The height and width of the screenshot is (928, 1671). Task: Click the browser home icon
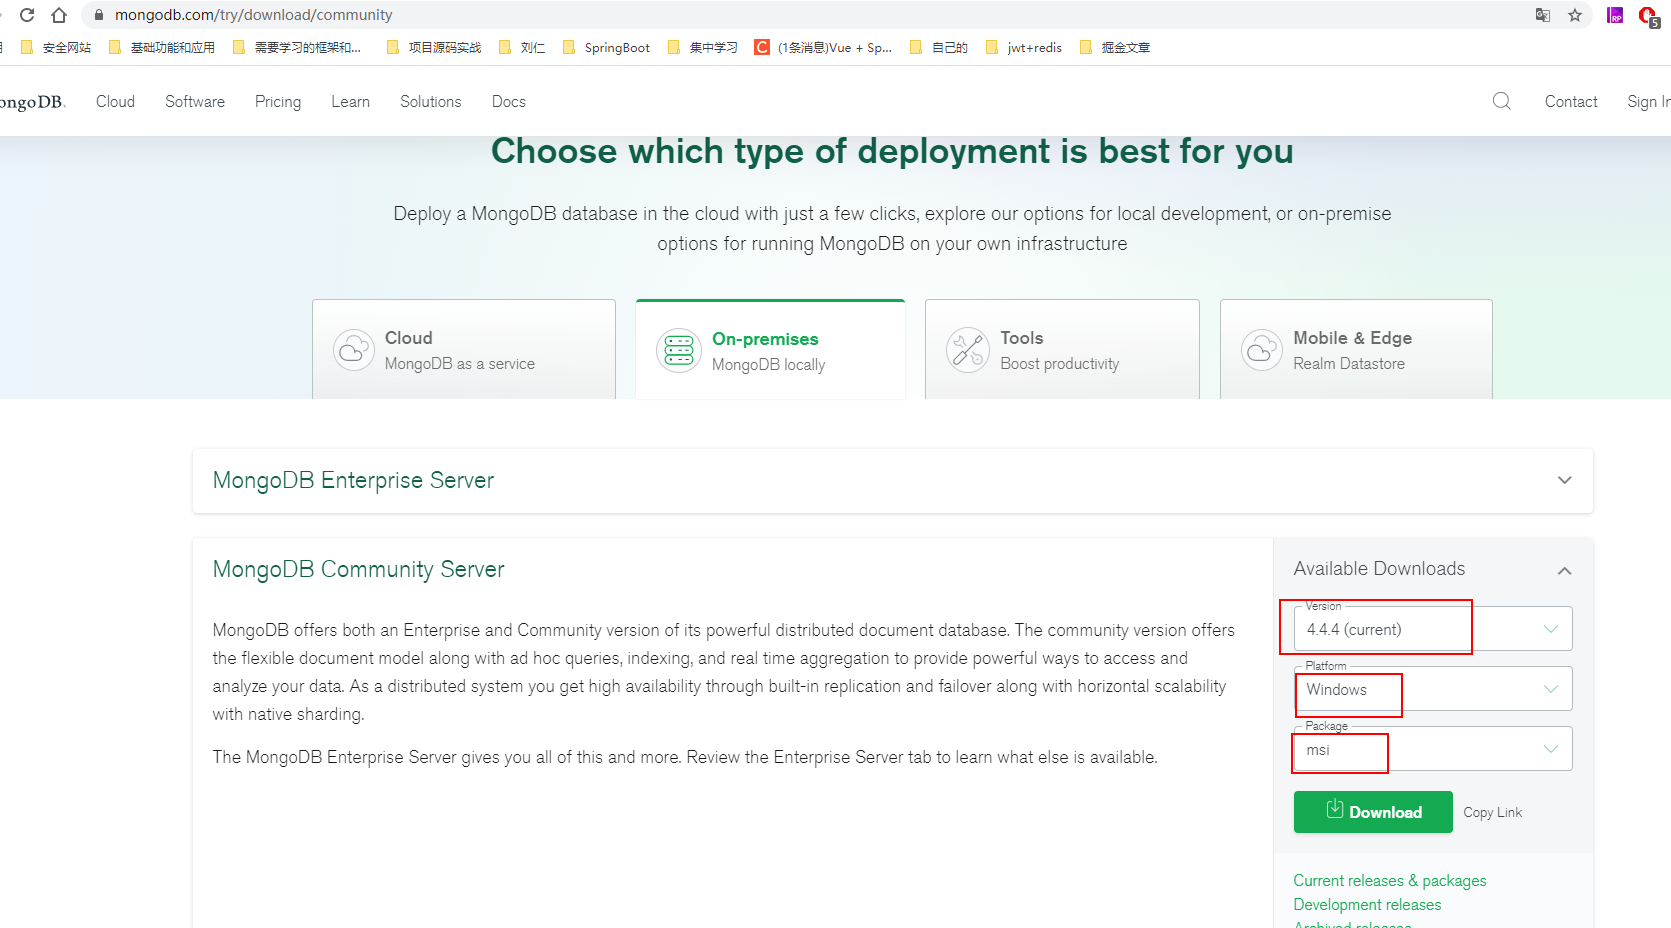click(x=59, y=15)
